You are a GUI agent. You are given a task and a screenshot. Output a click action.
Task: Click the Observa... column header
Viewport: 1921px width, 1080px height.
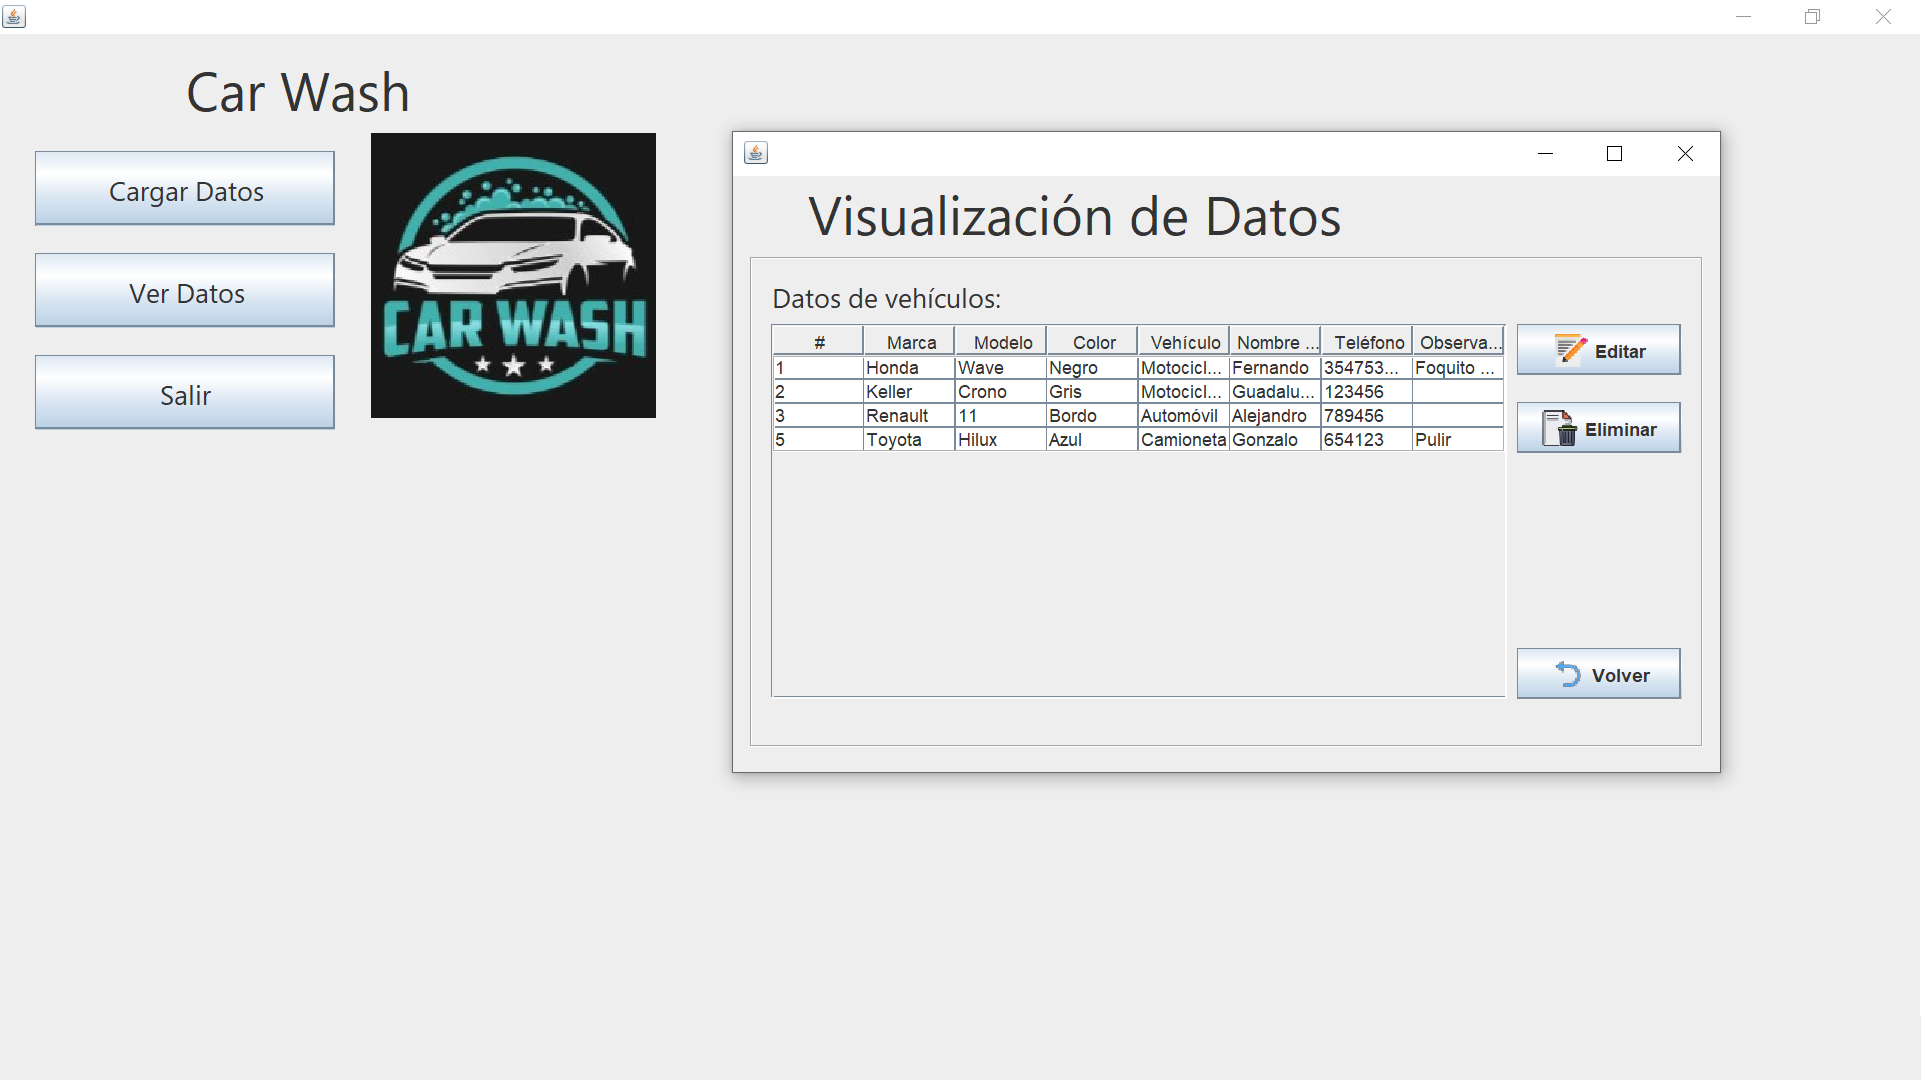(1458, 342)
